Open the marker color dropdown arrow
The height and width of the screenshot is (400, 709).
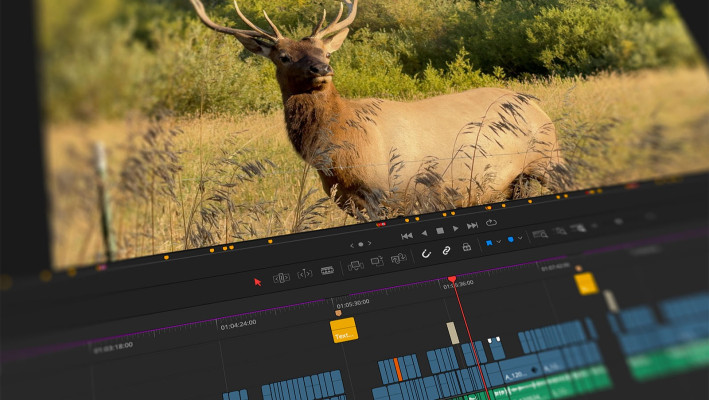pyautogui.click(x=520, y=238)
